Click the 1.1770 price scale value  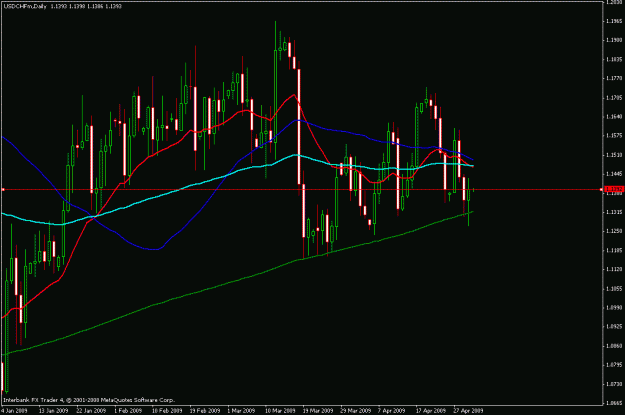614,78
